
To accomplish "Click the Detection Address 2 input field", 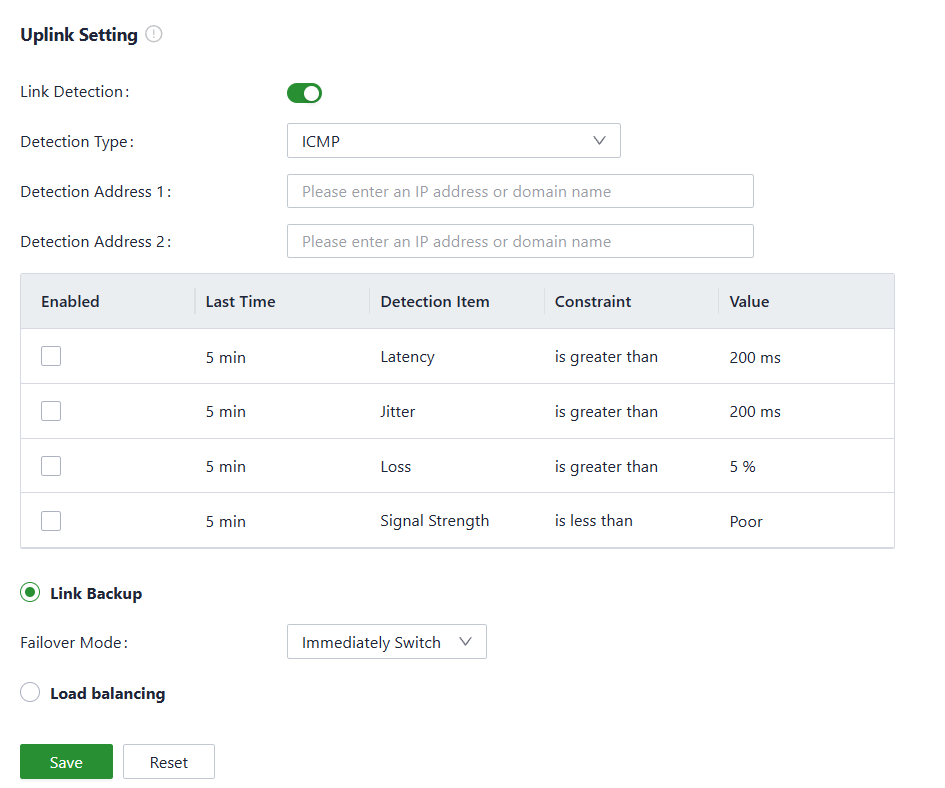I will 519,241.
